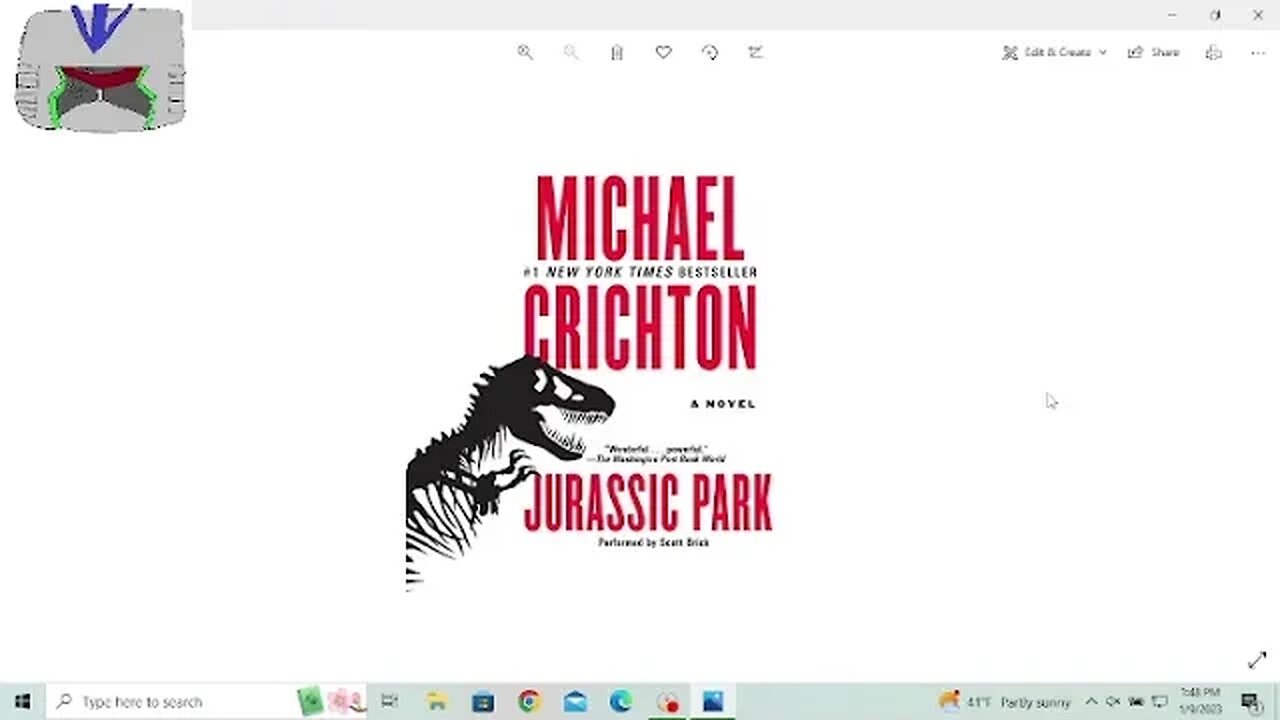Click the Share button
Viewport: 1280px width, 720px height.
click(1154, 52)
